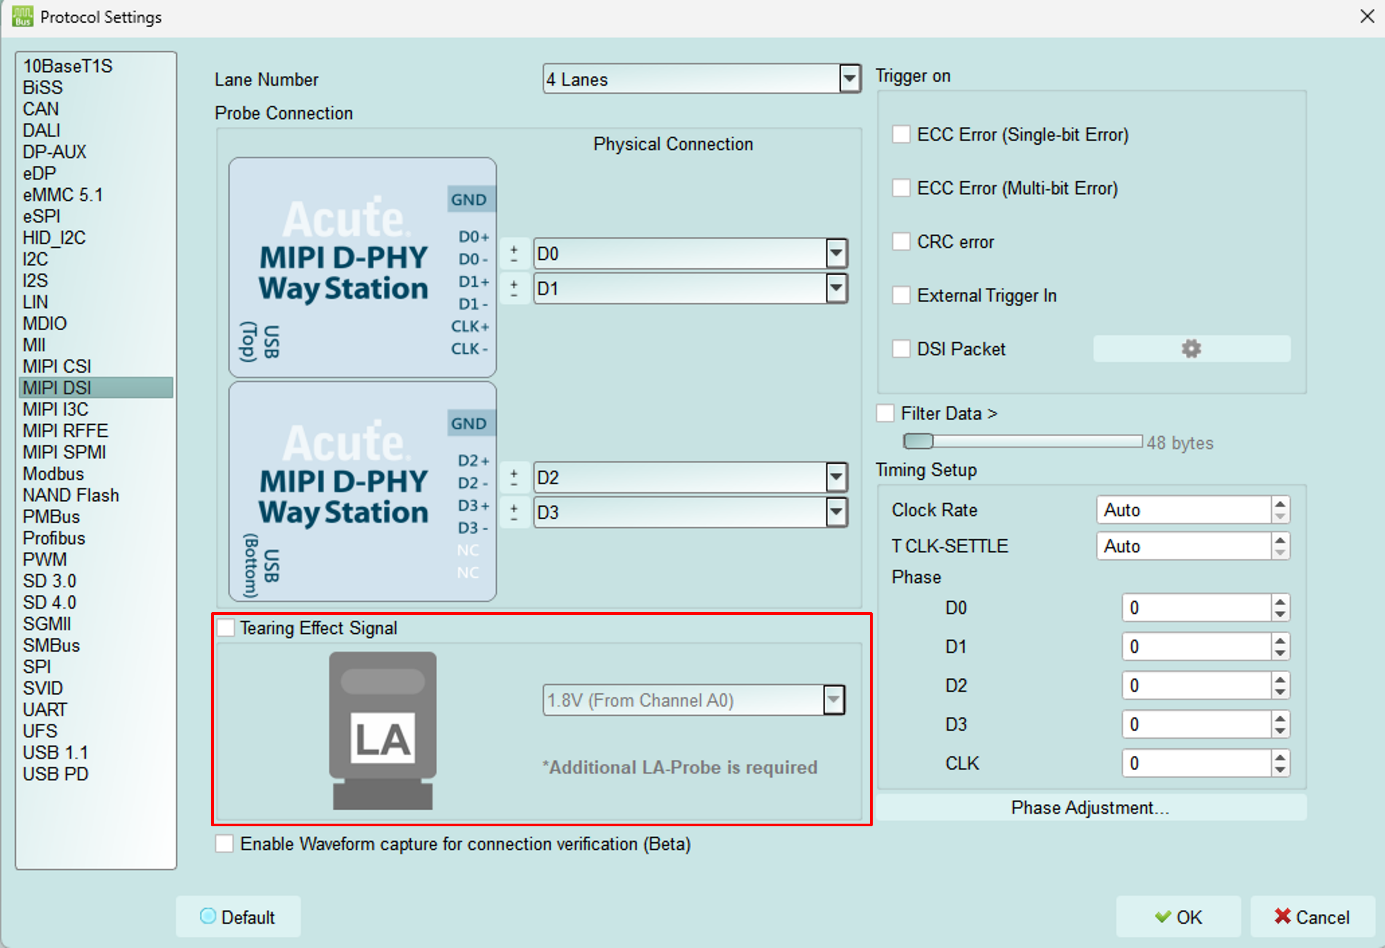Click T CLK-SETTLE Auto field
Screen dimensions: 1385x948
point(1184,546)
